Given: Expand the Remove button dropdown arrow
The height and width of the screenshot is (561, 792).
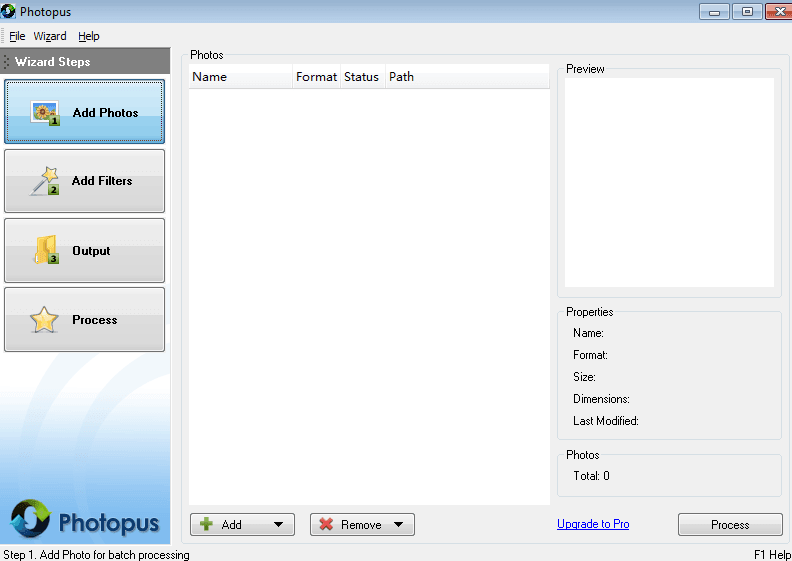Looking at the screenshot, I should pos(398,525).
